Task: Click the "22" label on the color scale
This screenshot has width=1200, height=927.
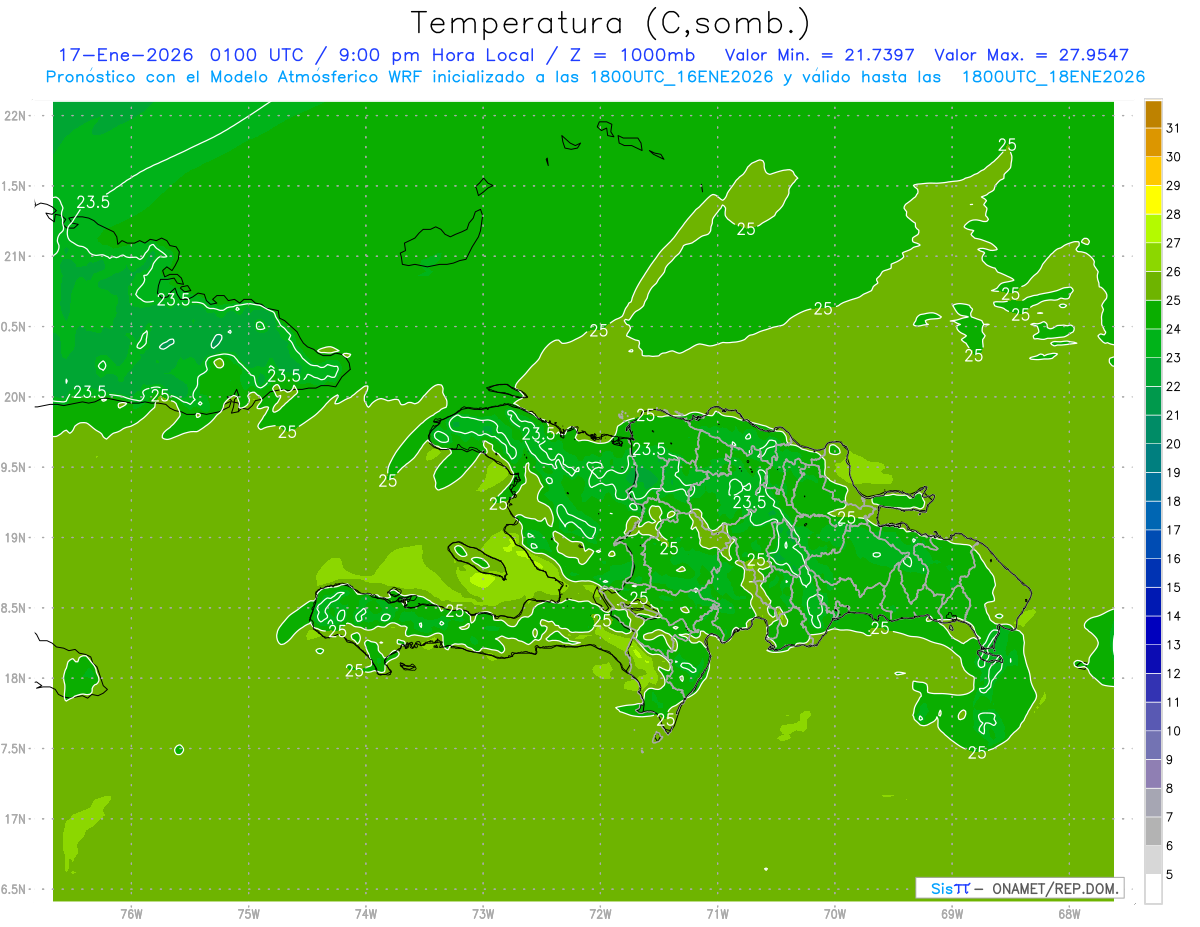Action: (x=1174, y=387)
